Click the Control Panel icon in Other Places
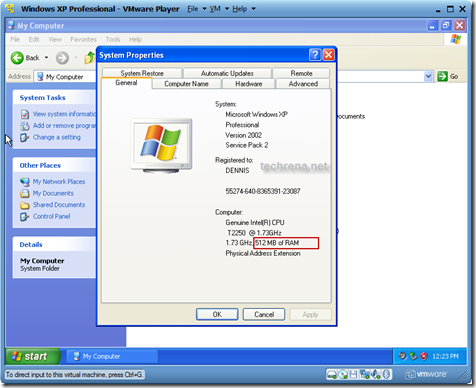This screenshot has height=388, width=476. tap(25, 217)
